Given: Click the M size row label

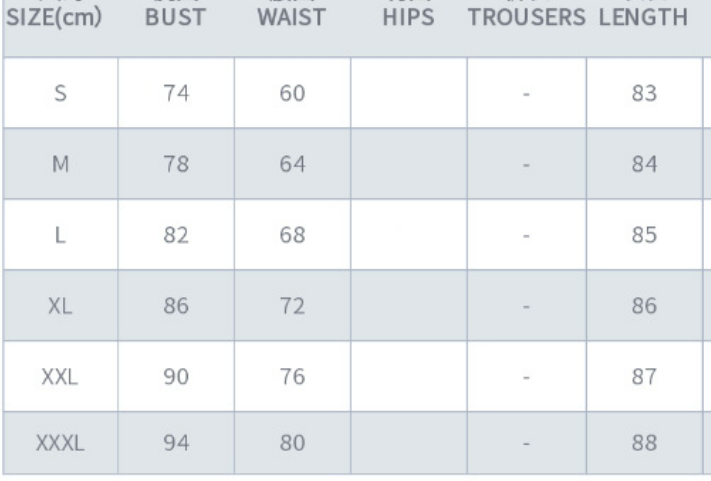Looking at the screenshot, I should pos(59,164).
